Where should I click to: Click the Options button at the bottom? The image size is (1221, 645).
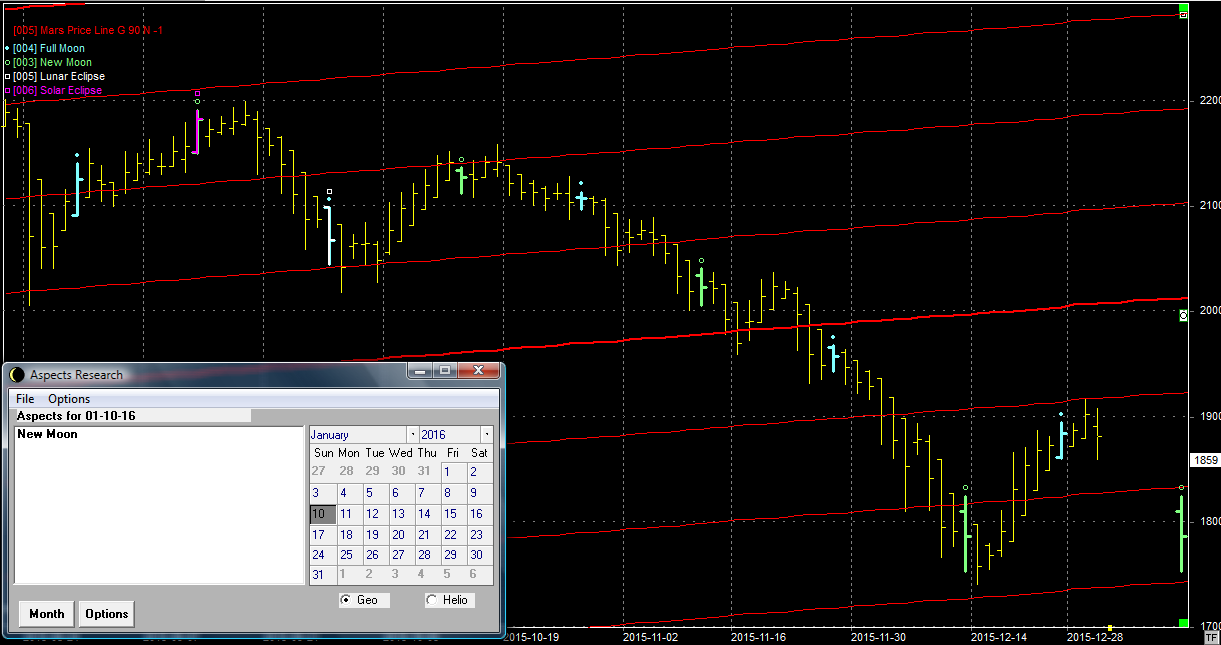[x=107, y=614]
